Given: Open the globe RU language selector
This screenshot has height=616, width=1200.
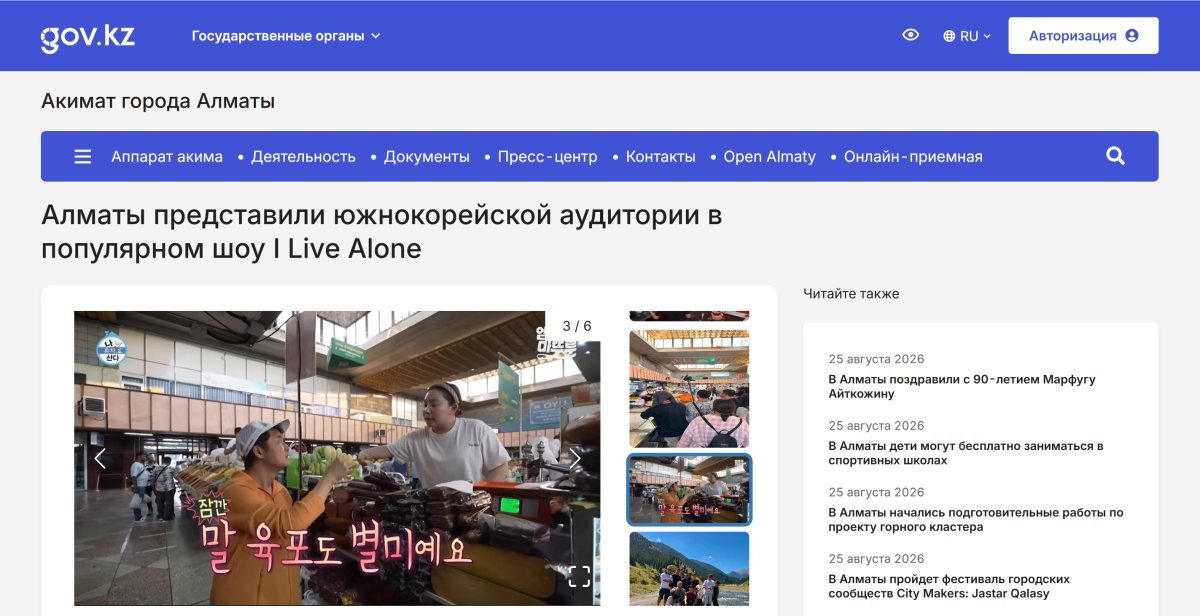Looking at the screenshot, I should (967, 36).
